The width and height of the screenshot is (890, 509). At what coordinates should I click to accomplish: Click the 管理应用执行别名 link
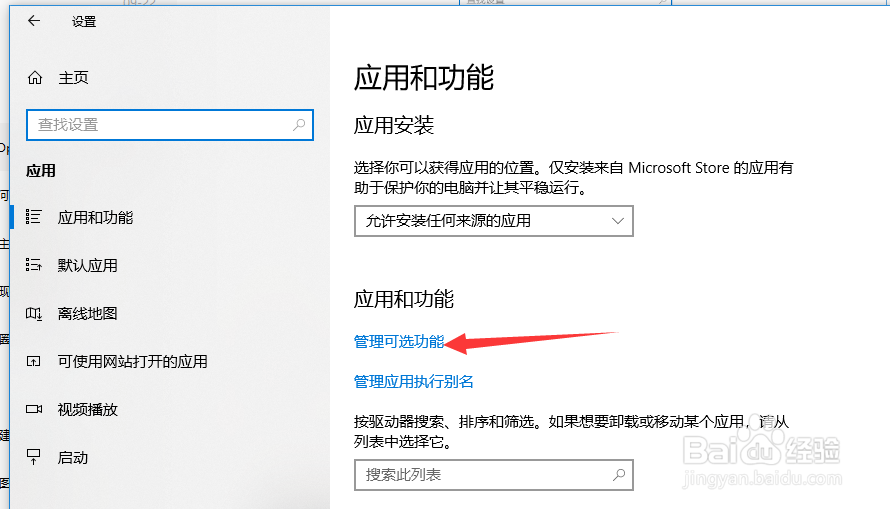(413, 381)
